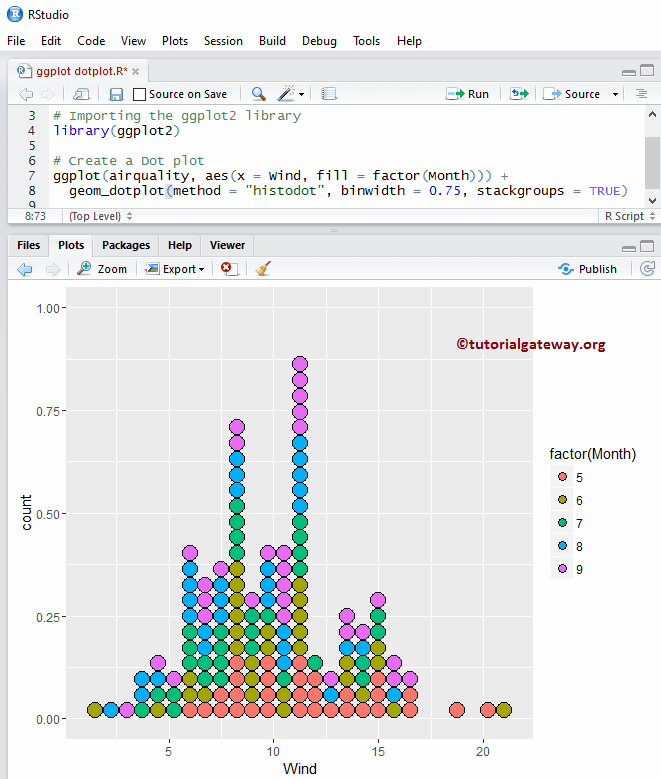Open Find/Replace magnifier in editor
Viewport: 661px width, 779px height.
(258, 94)
